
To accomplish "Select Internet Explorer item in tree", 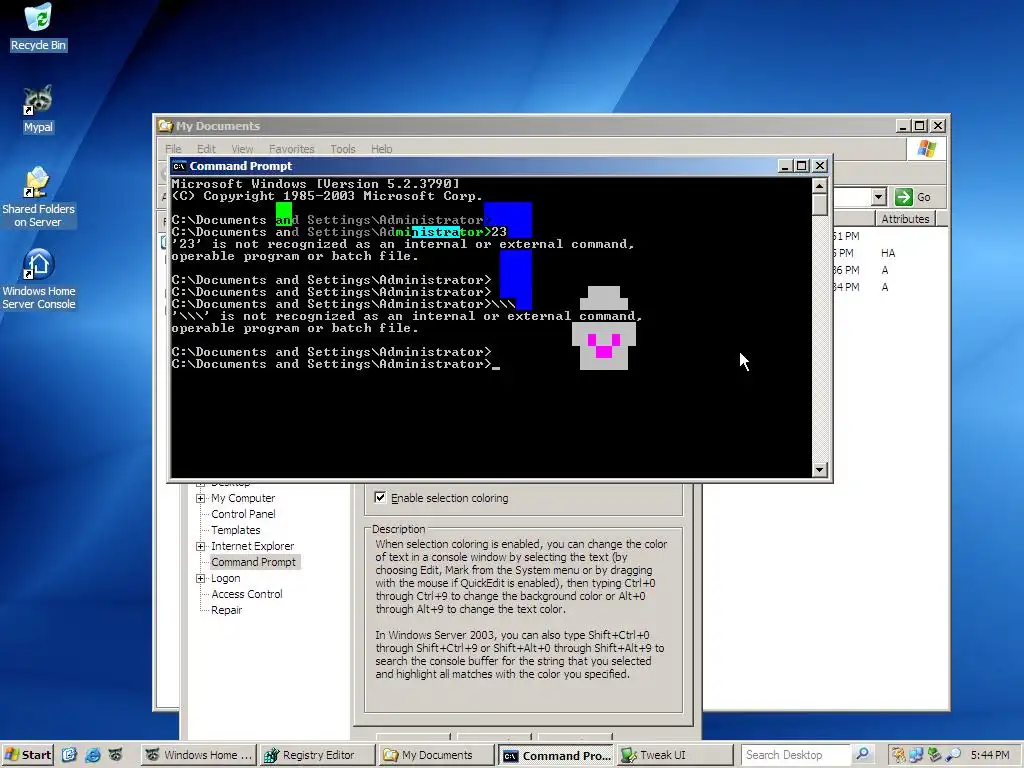I will pyautogui.click(x=253, y=546).
